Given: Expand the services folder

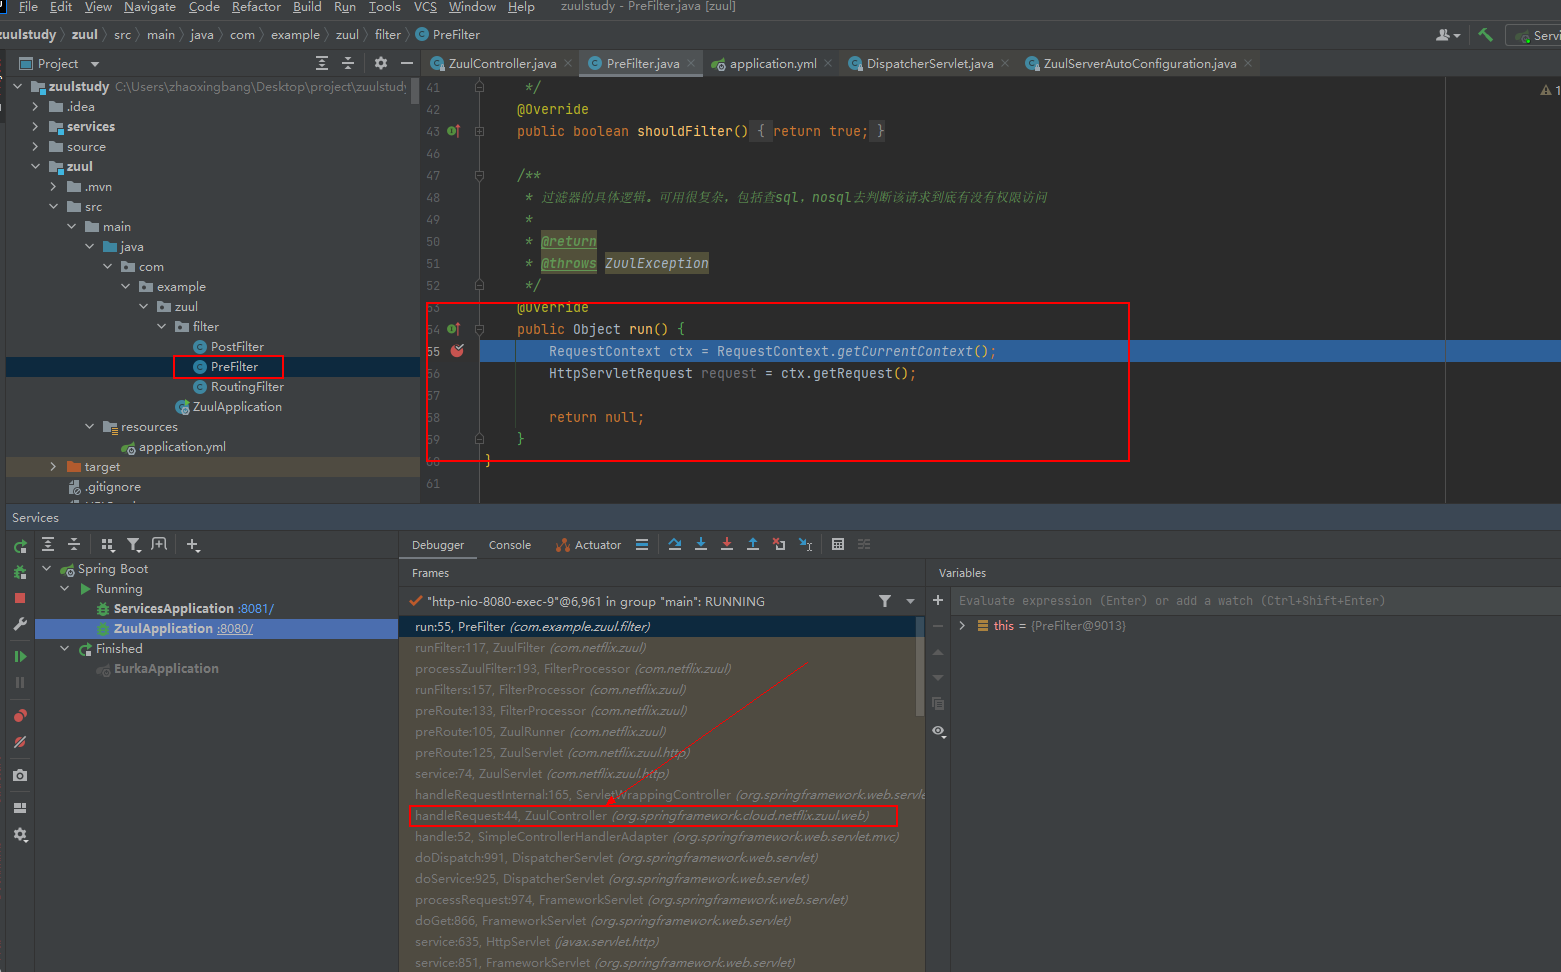Looking at the screenshot, I should [x=35, y=126].
